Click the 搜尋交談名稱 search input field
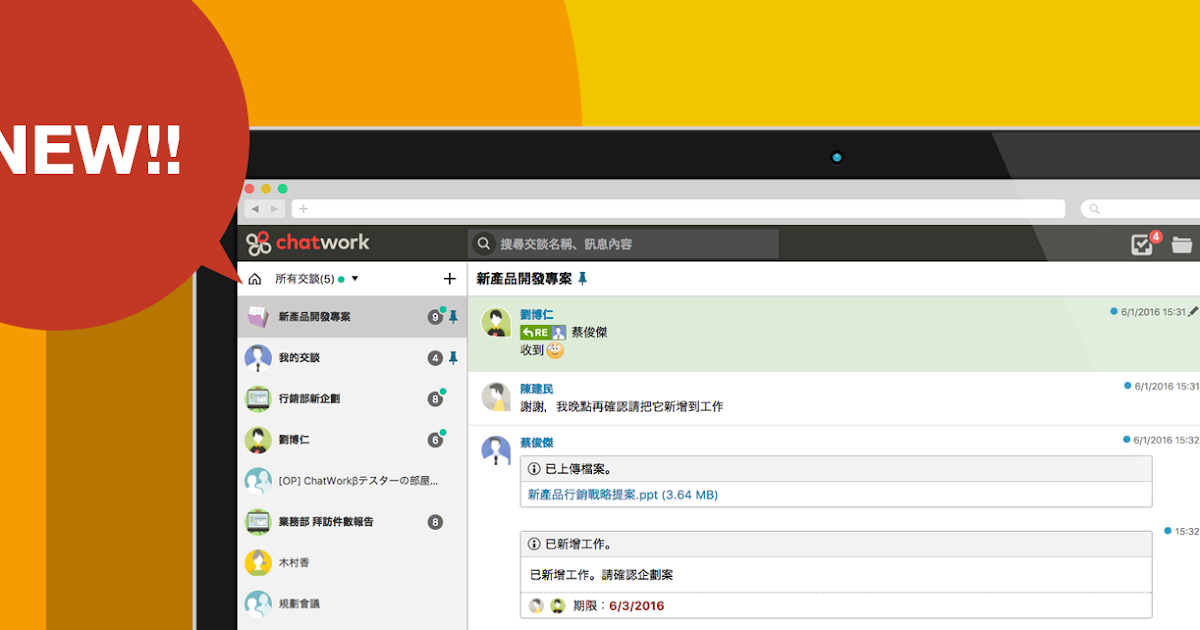 (620, 242)
